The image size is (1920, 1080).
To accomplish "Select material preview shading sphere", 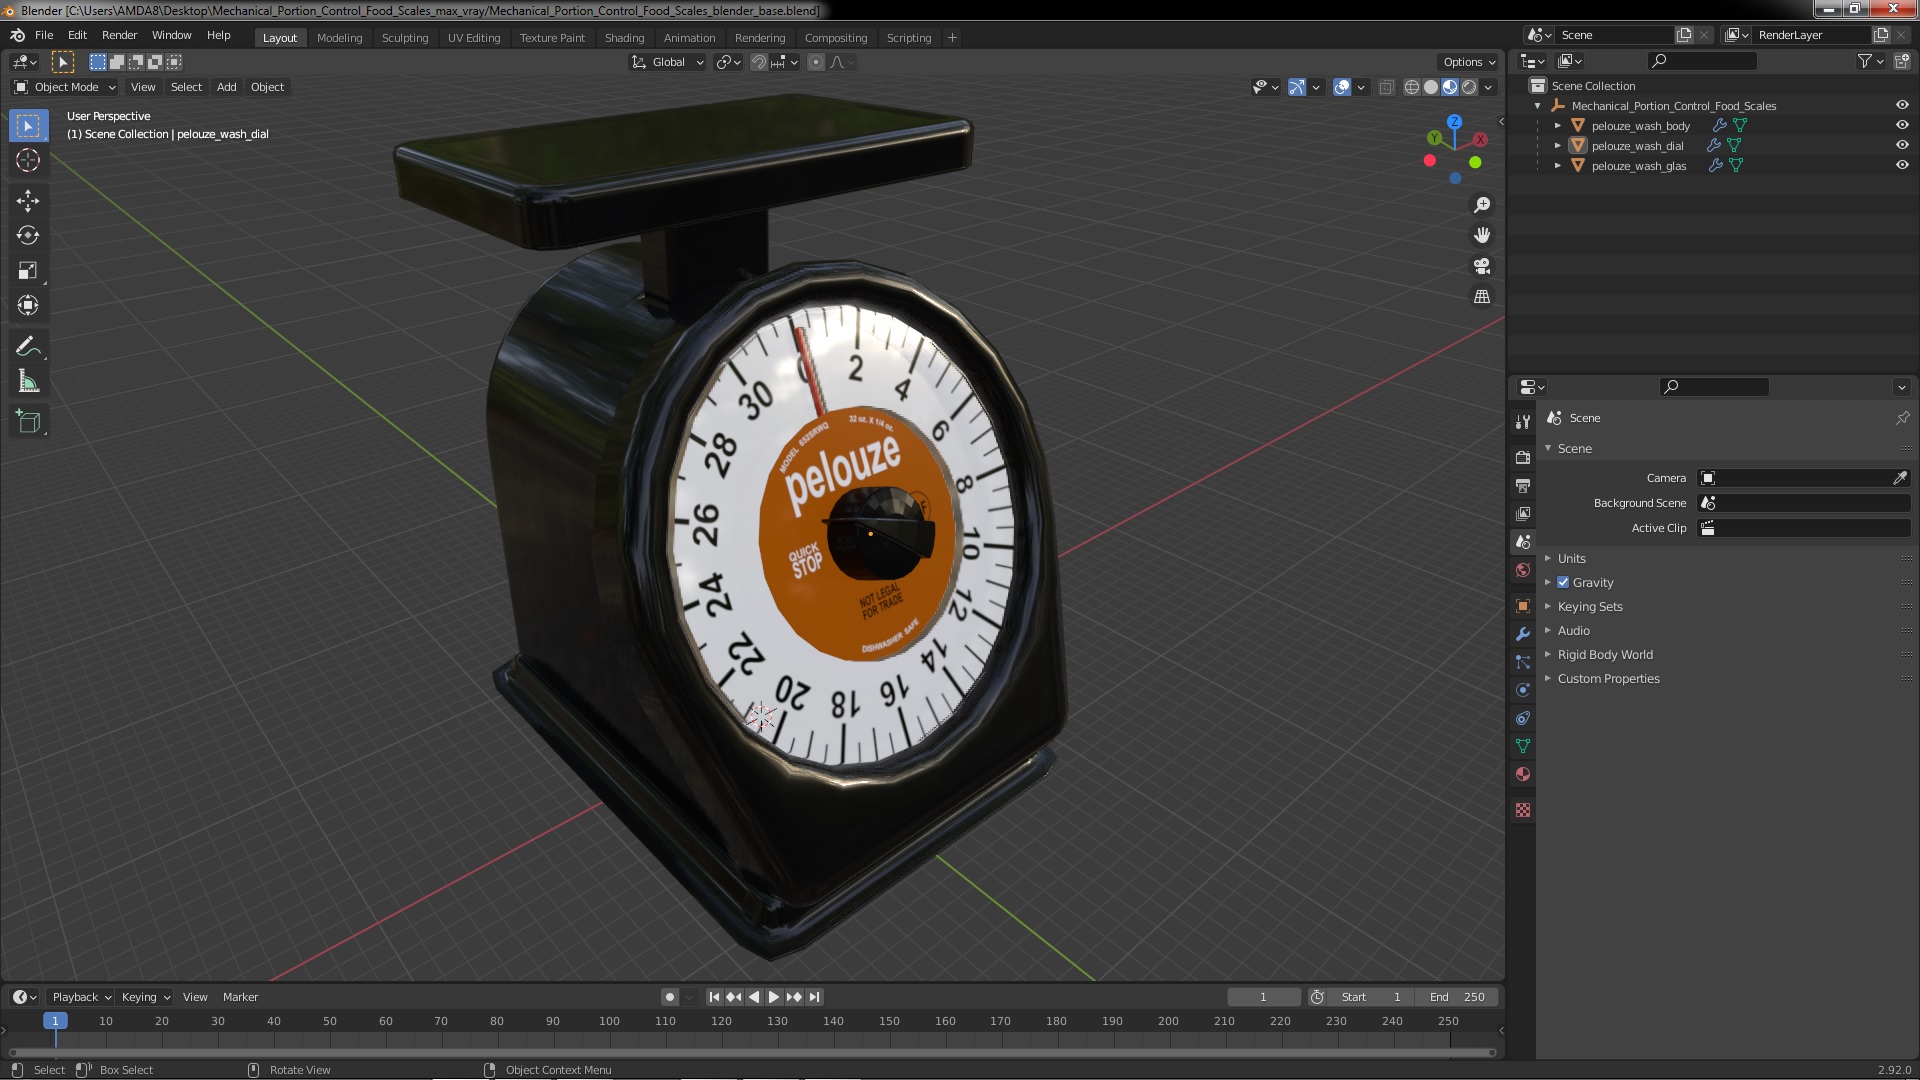I will click(x=1450, y=88).
